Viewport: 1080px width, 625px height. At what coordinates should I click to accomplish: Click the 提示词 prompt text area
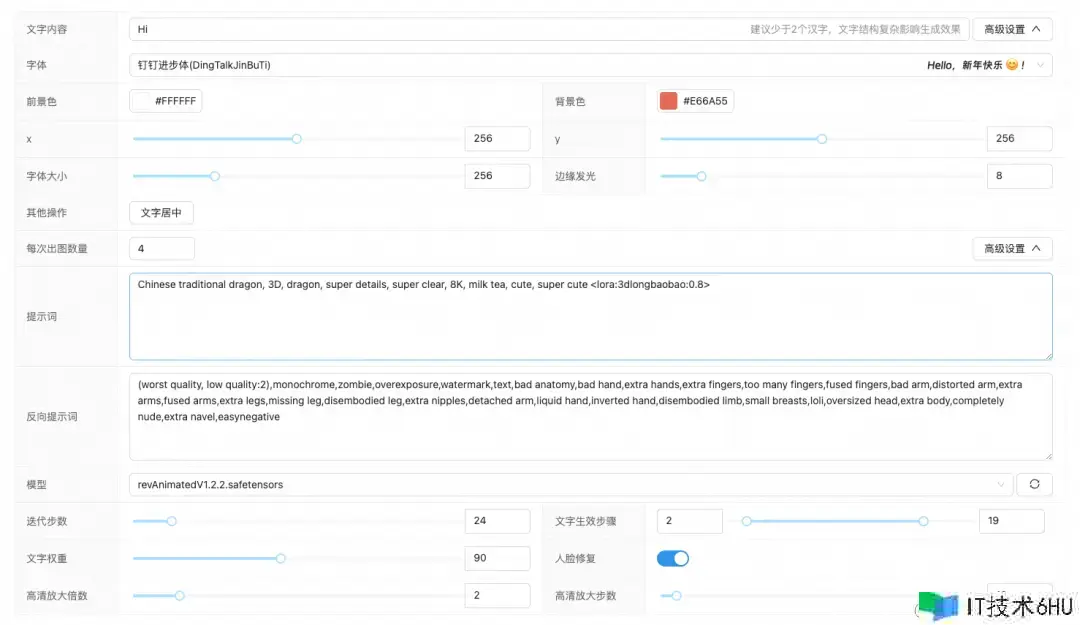coord(590,316)
